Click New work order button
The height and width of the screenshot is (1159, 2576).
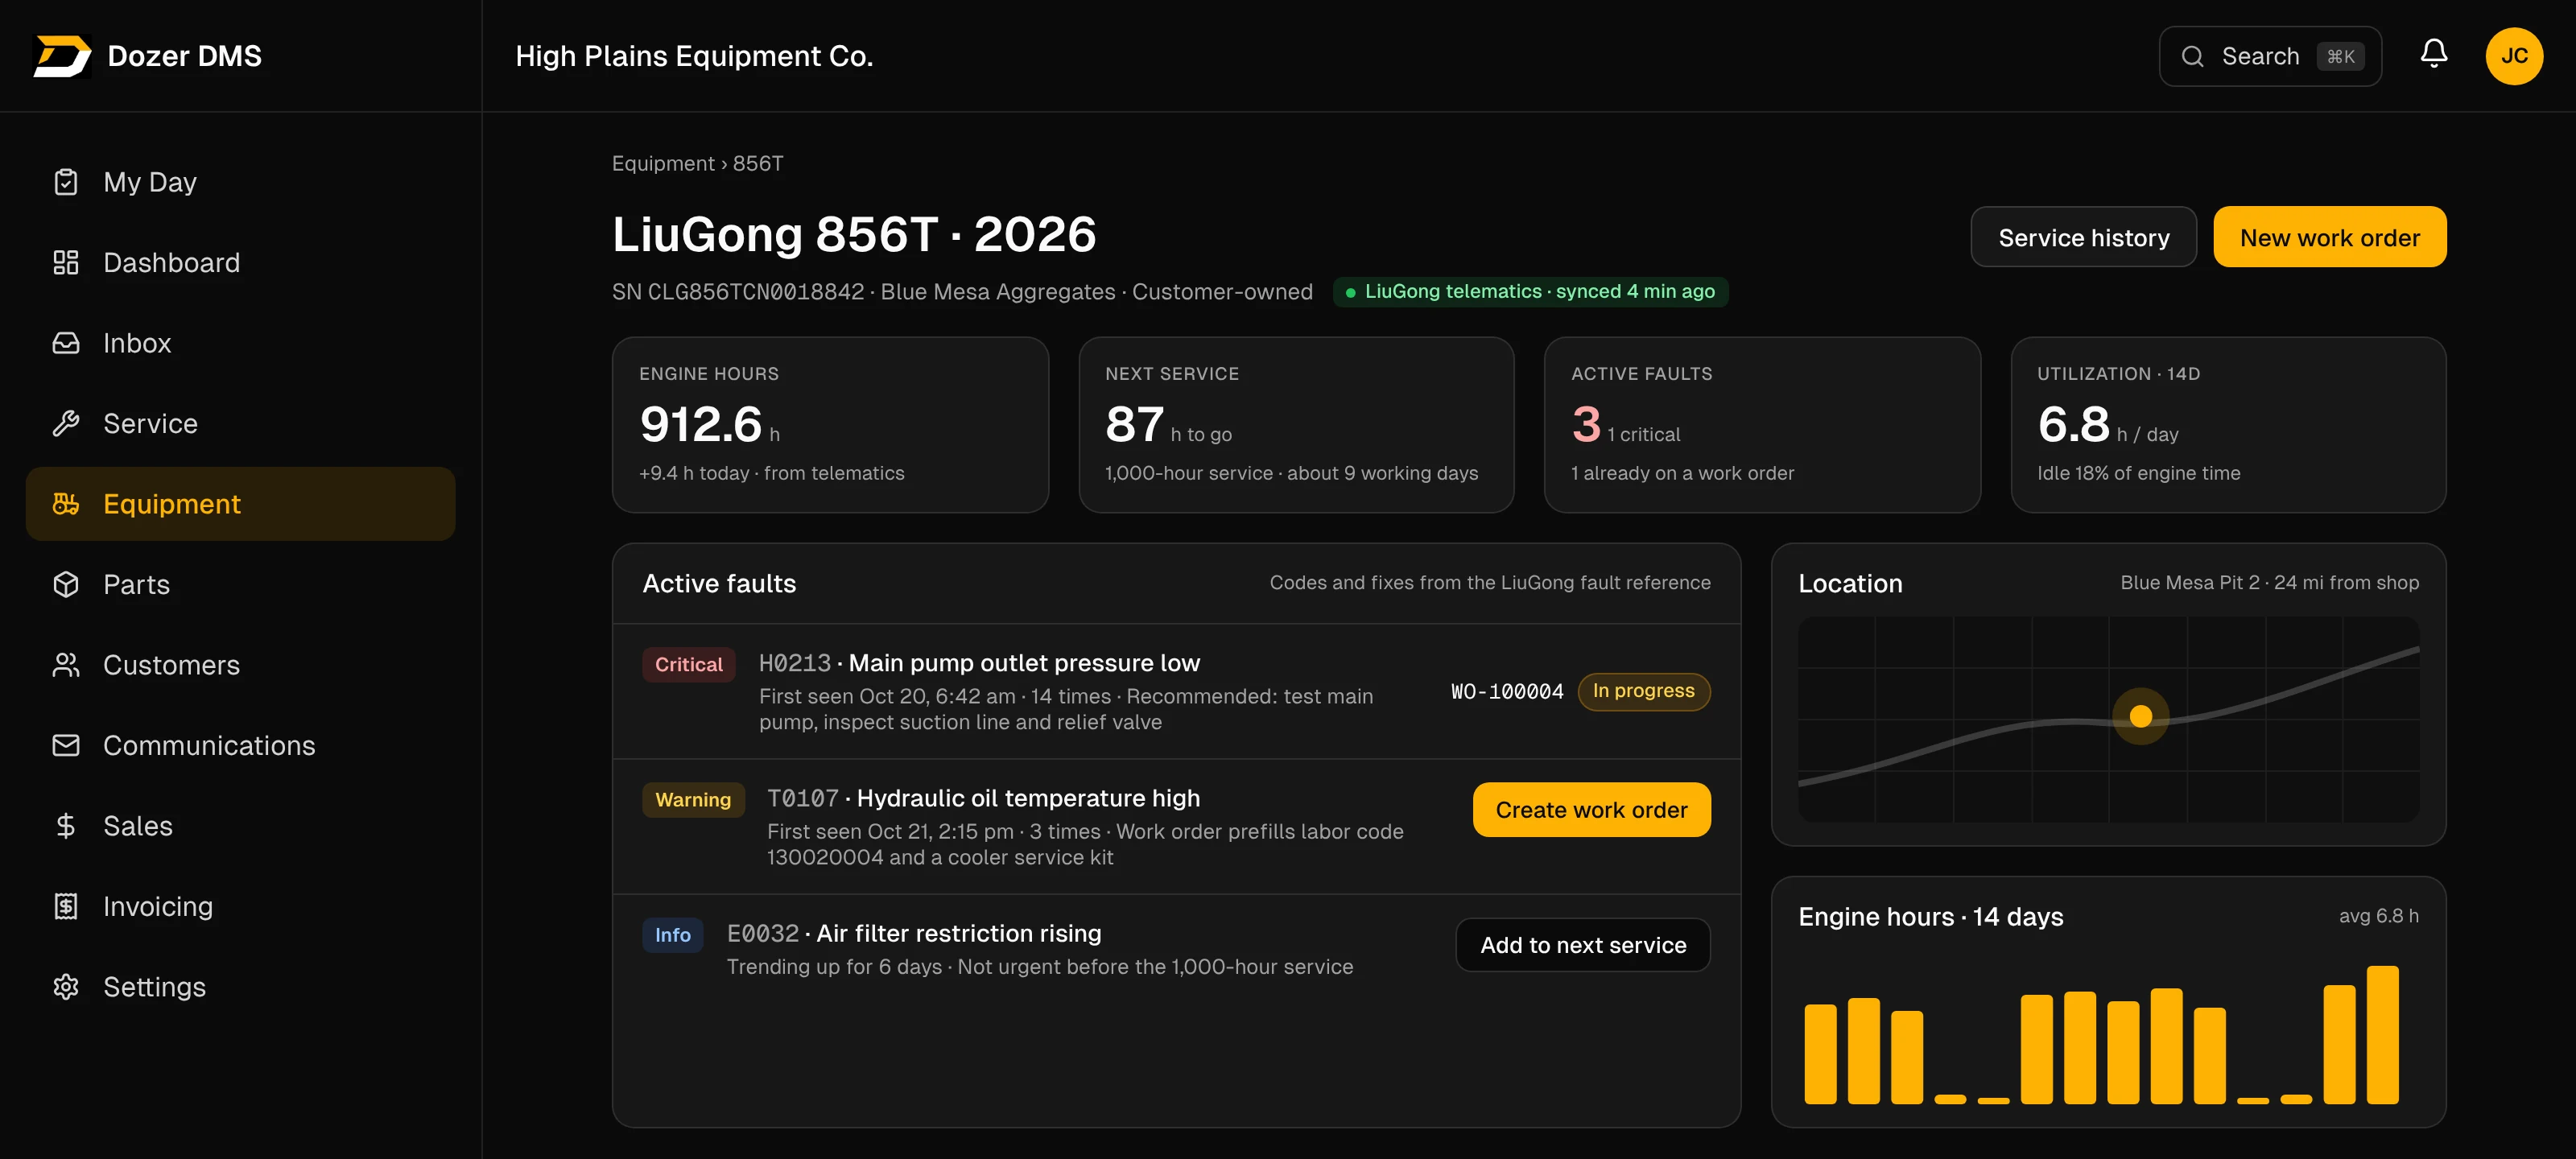tap(2329, 237)
